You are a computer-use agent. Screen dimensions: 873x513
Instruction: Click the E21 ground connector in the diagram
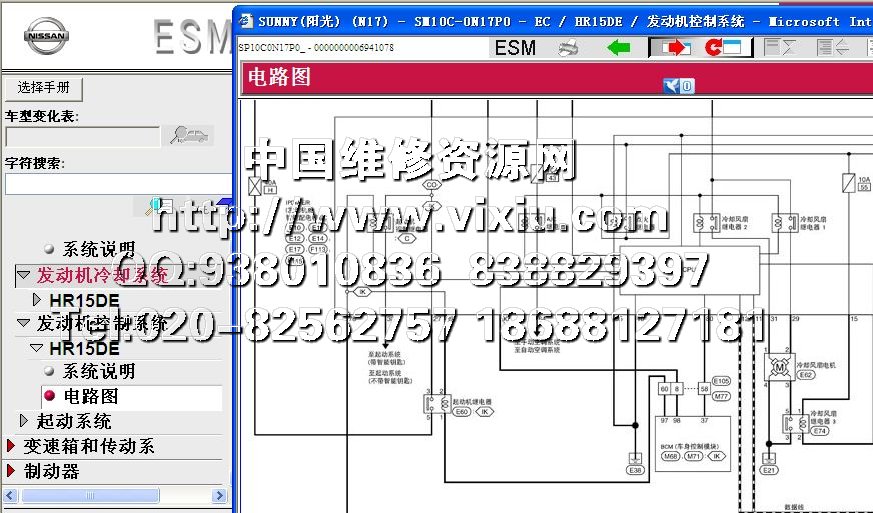tap(769, 470)
